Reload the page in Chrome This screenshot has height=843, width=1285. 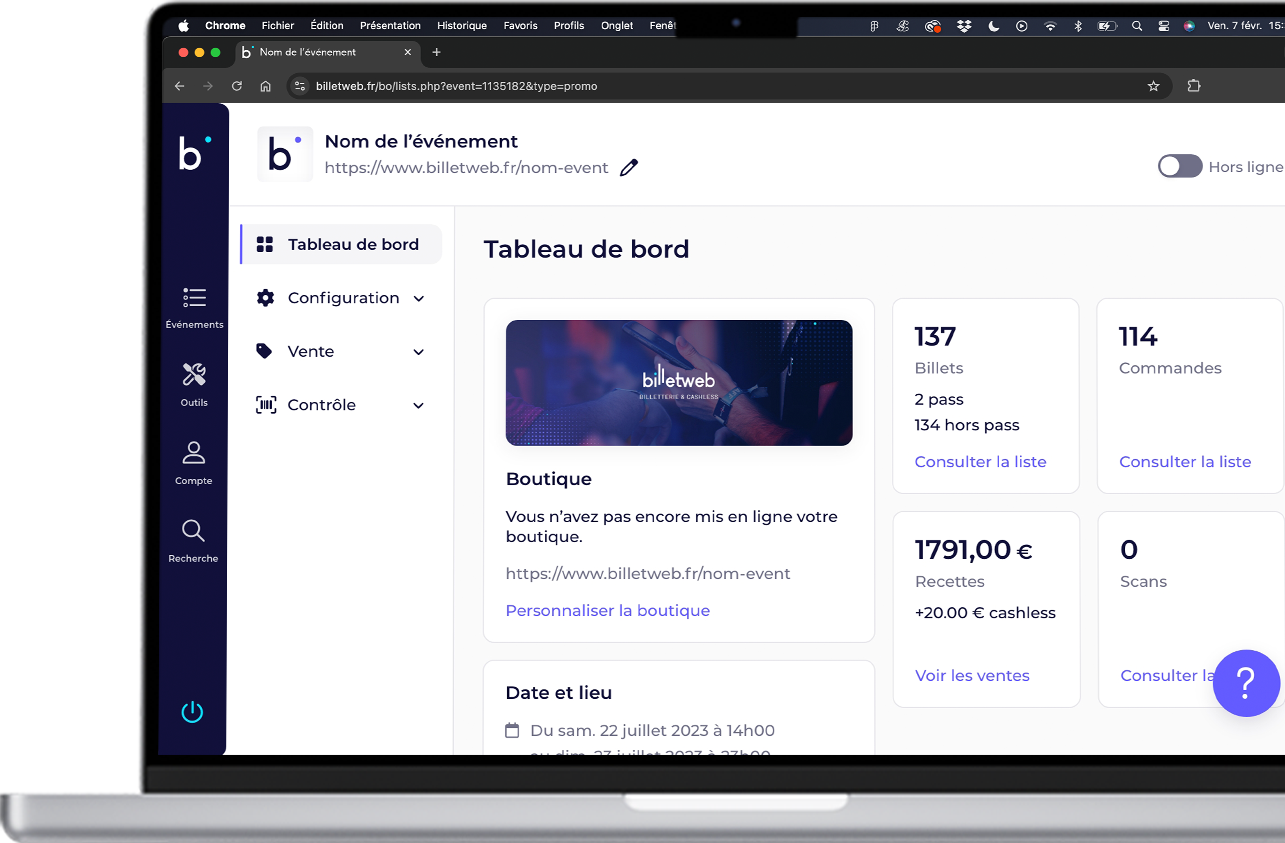(x=237, y=86)
